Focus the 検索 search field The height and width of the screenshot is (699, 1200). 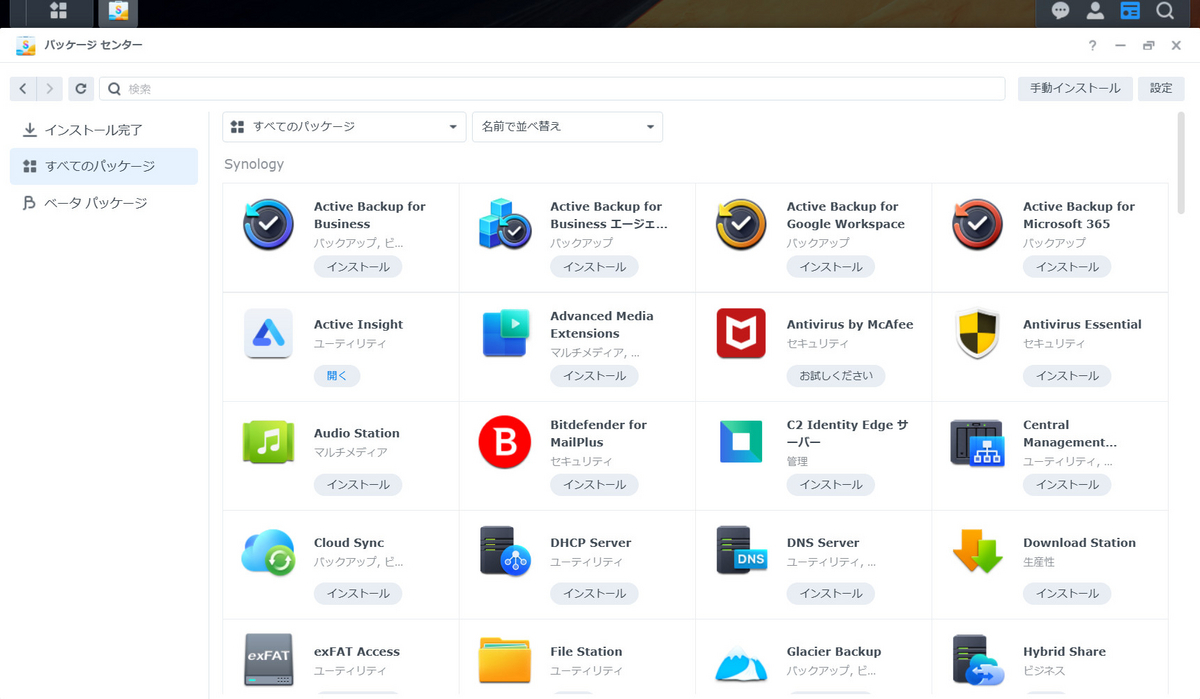pos(552,89)
